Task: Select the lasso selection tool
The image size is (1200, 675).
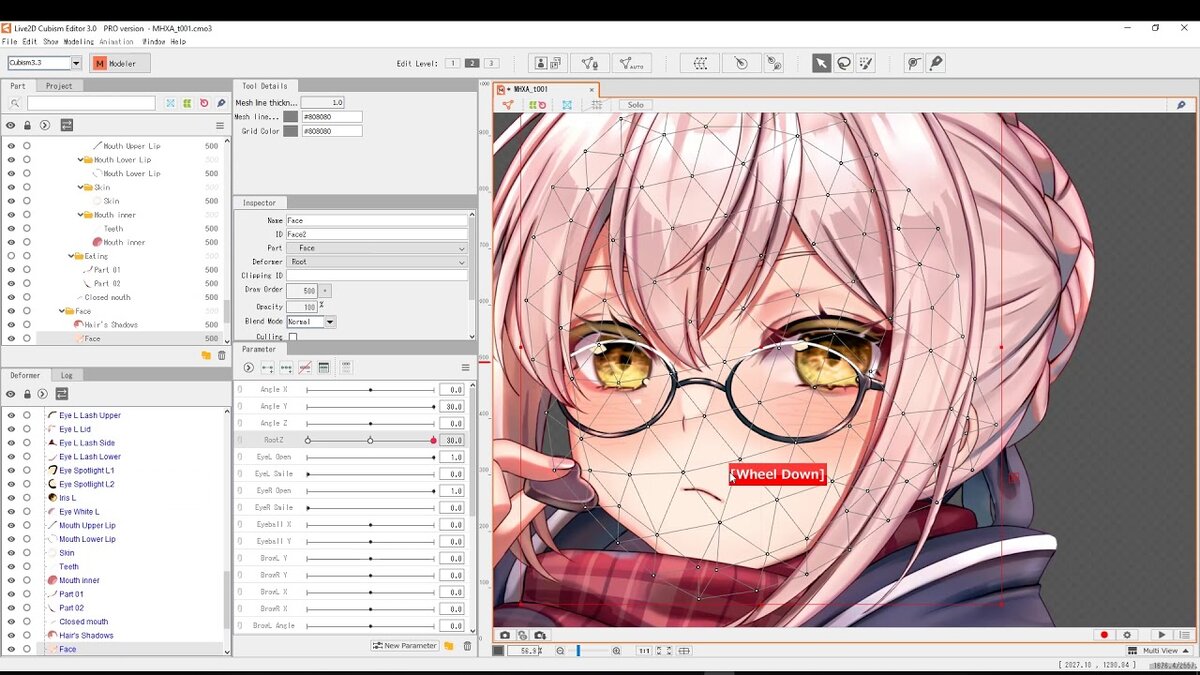Action: pyautogui.click(x=844, y=63)
